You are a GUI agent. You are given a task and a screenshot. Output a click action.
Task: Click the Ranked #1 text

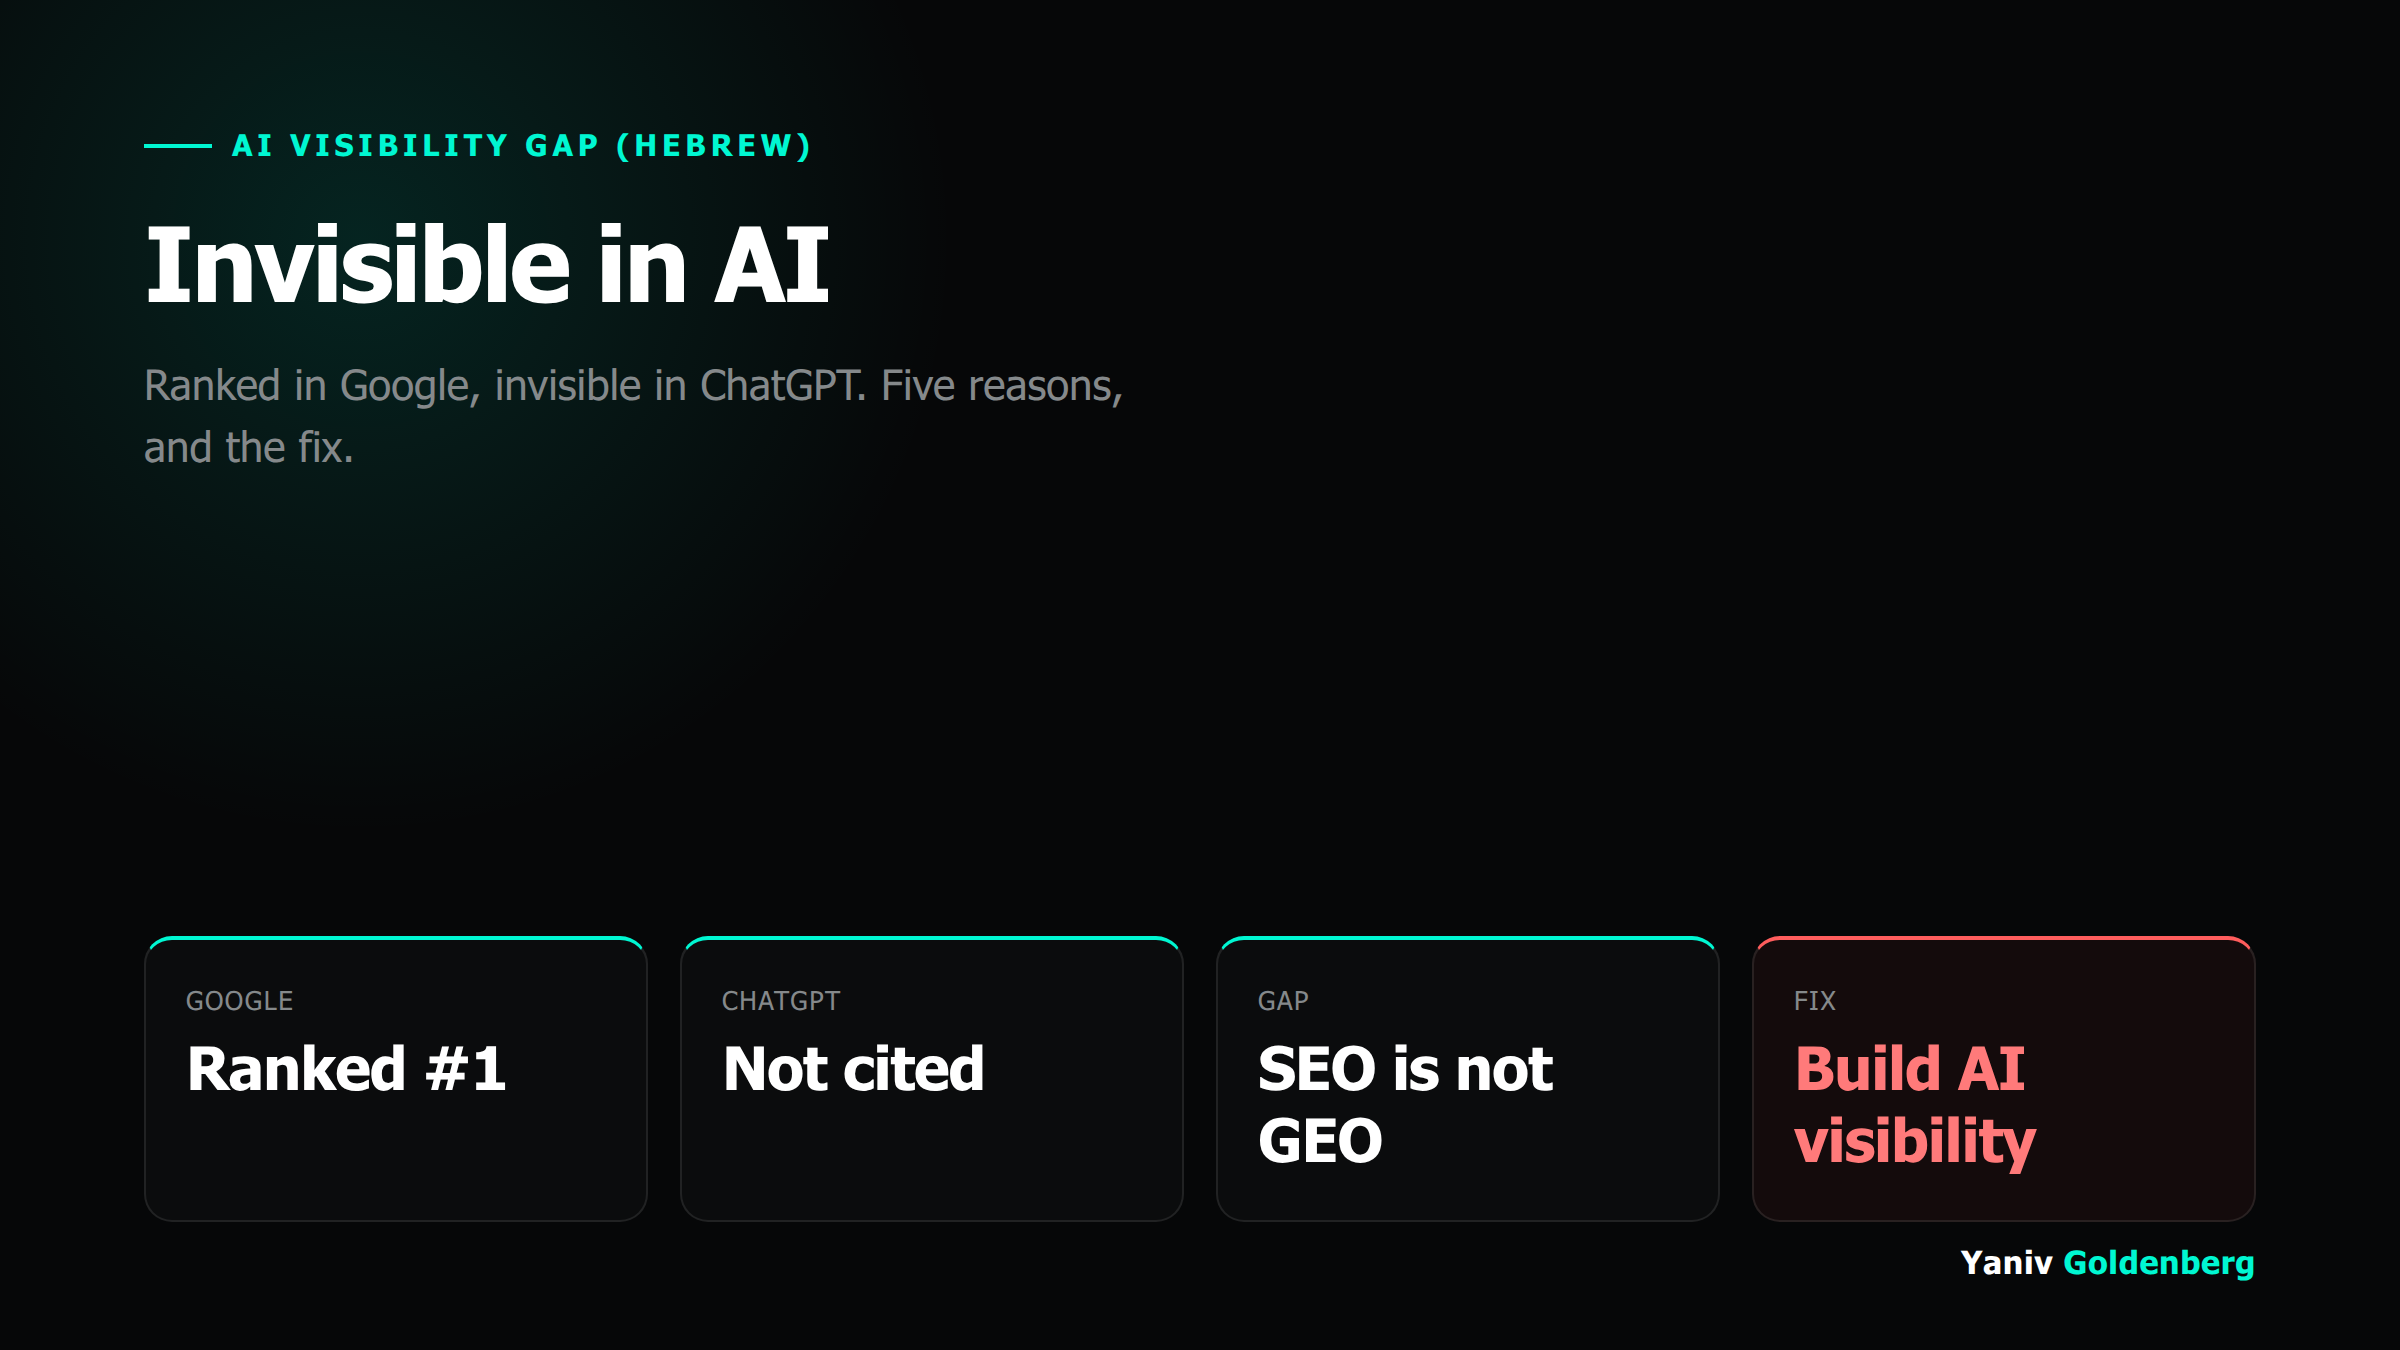[346, 1069]
